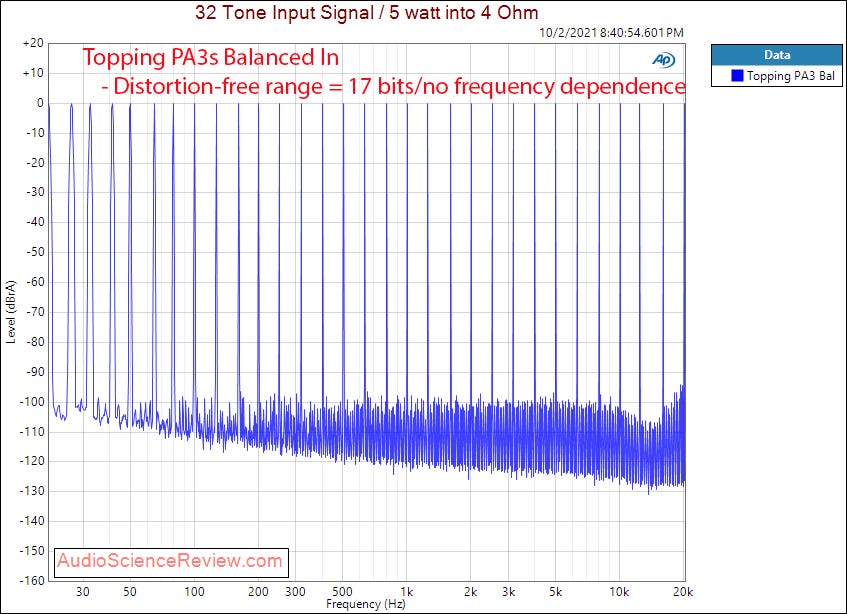Screen dimensions: 847x614
Task: Click the 20k x-axis tick label
Action: pos(683,592)
